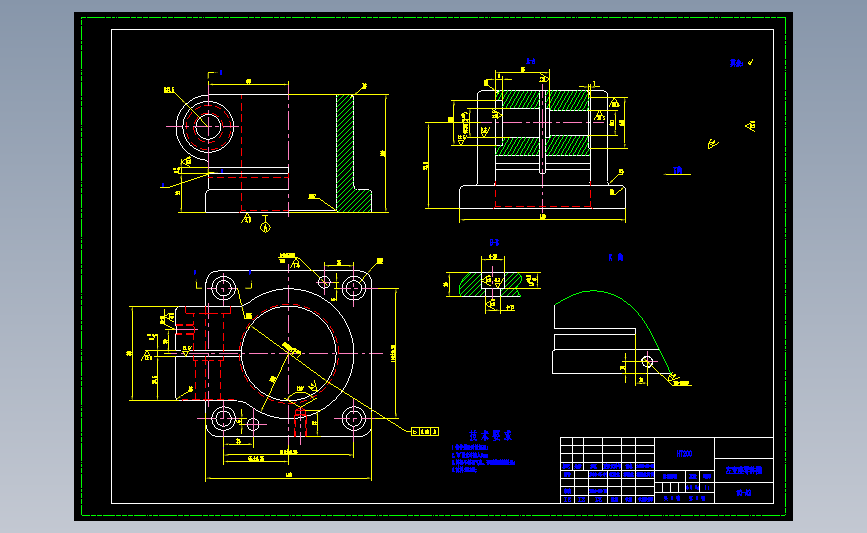Select the geometric tolerance frame near plan view
The height and width of the screenshot is (533, 867).
425,431
